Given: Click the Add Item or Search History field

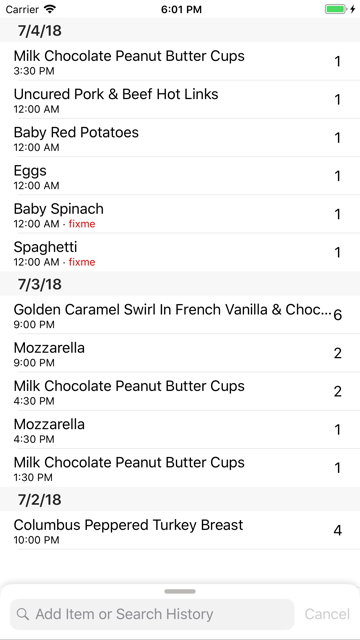Looking at the screenshot, I should point(152,614).
